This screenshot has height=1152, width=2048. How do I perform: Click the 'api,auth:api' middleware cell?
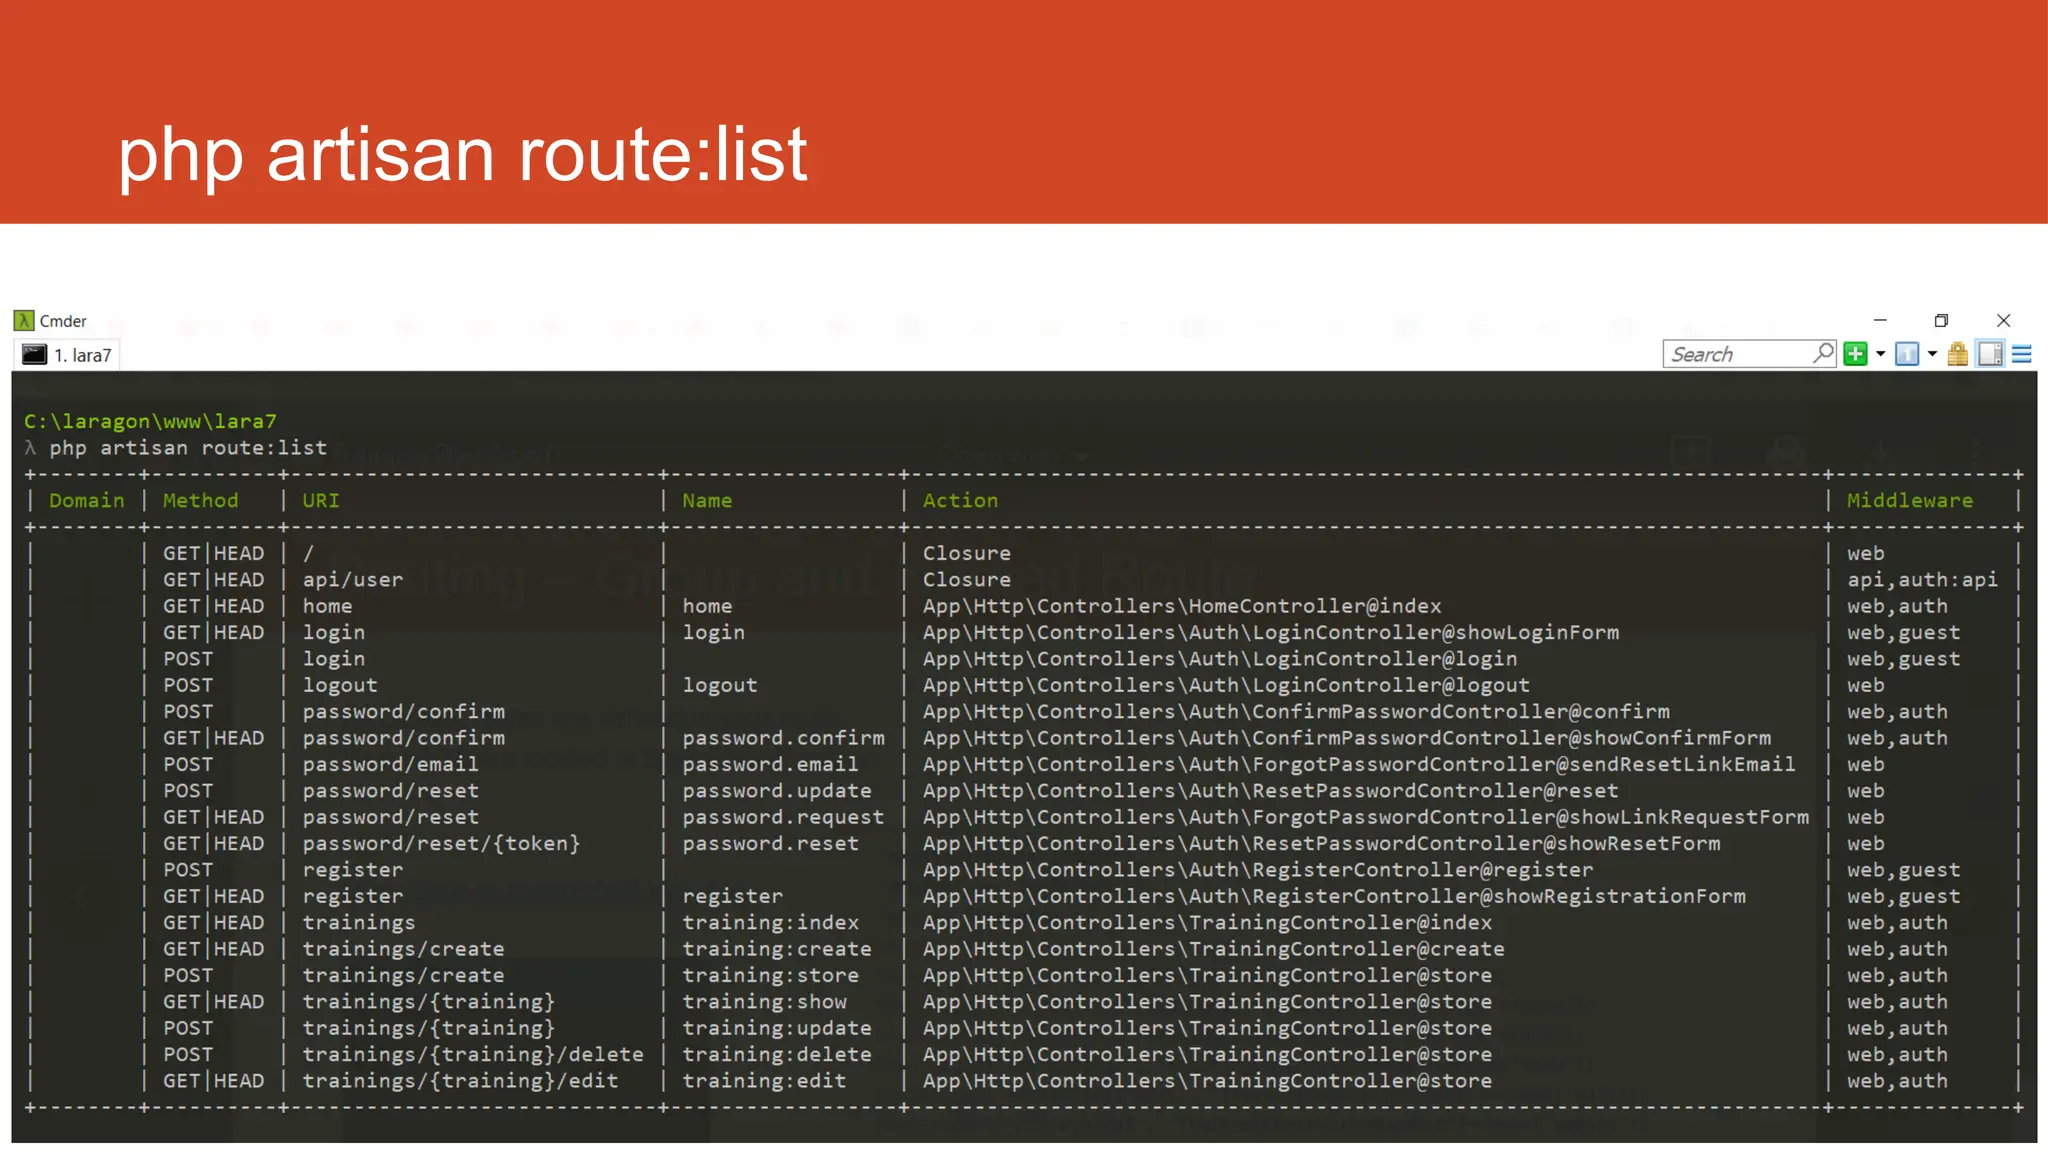tap(1922, 580)
